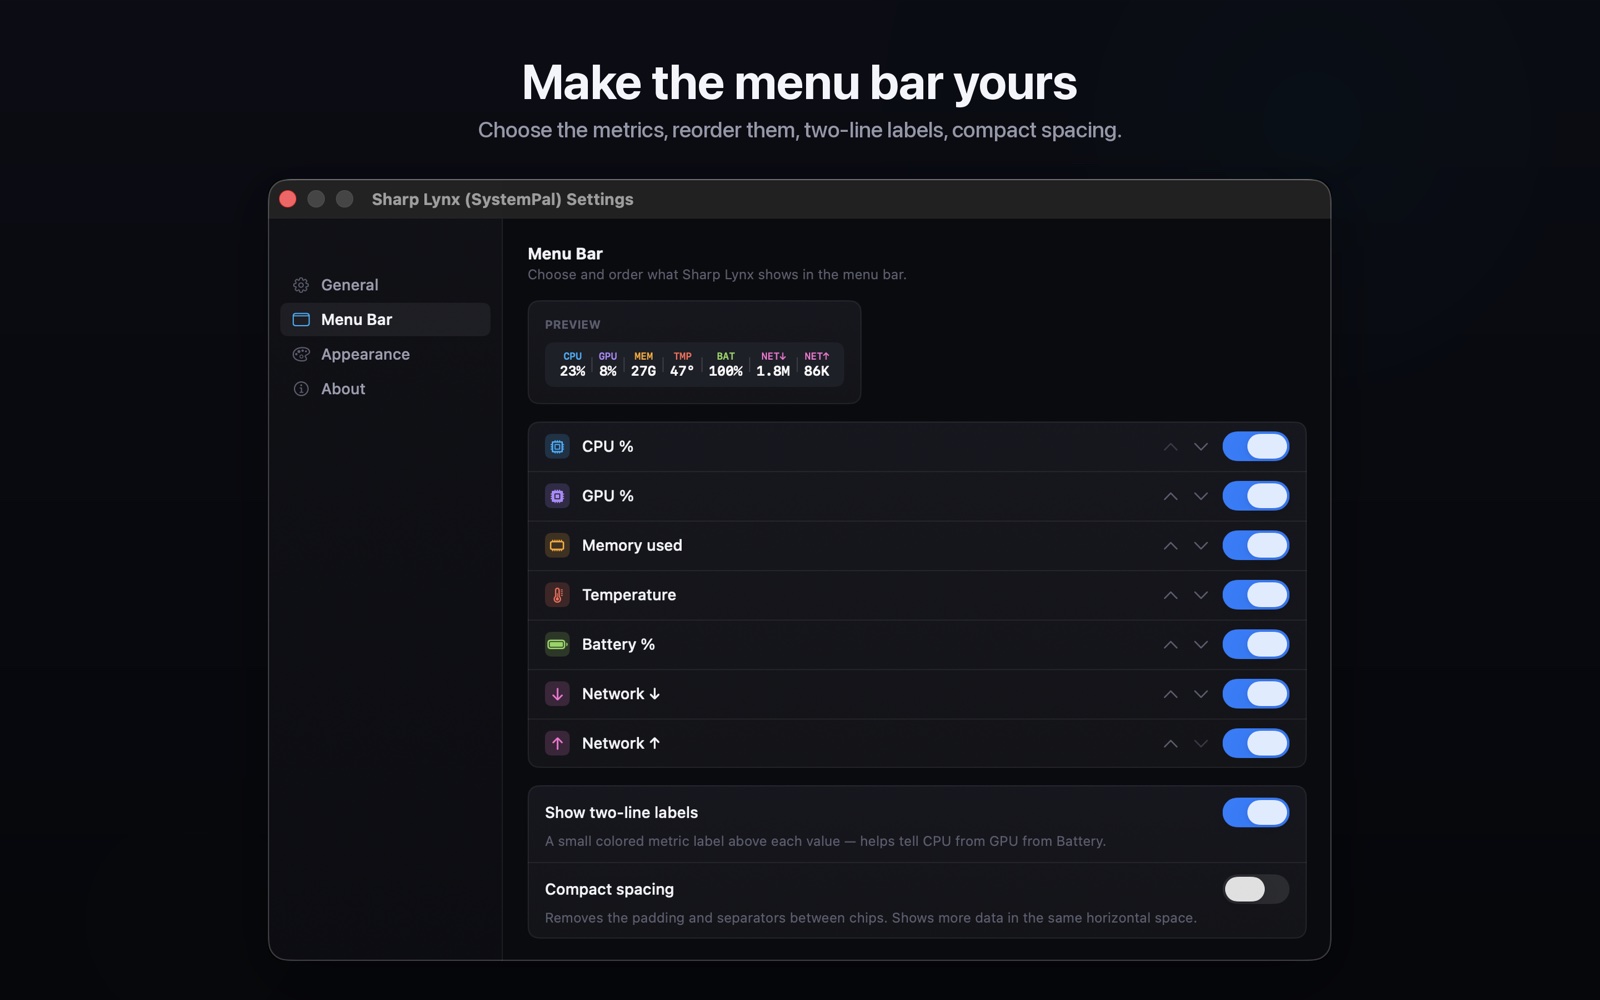The image size is (1600, 1000).
Task: Disable the GPU % metric toggle
Action: coord(1256,496)
